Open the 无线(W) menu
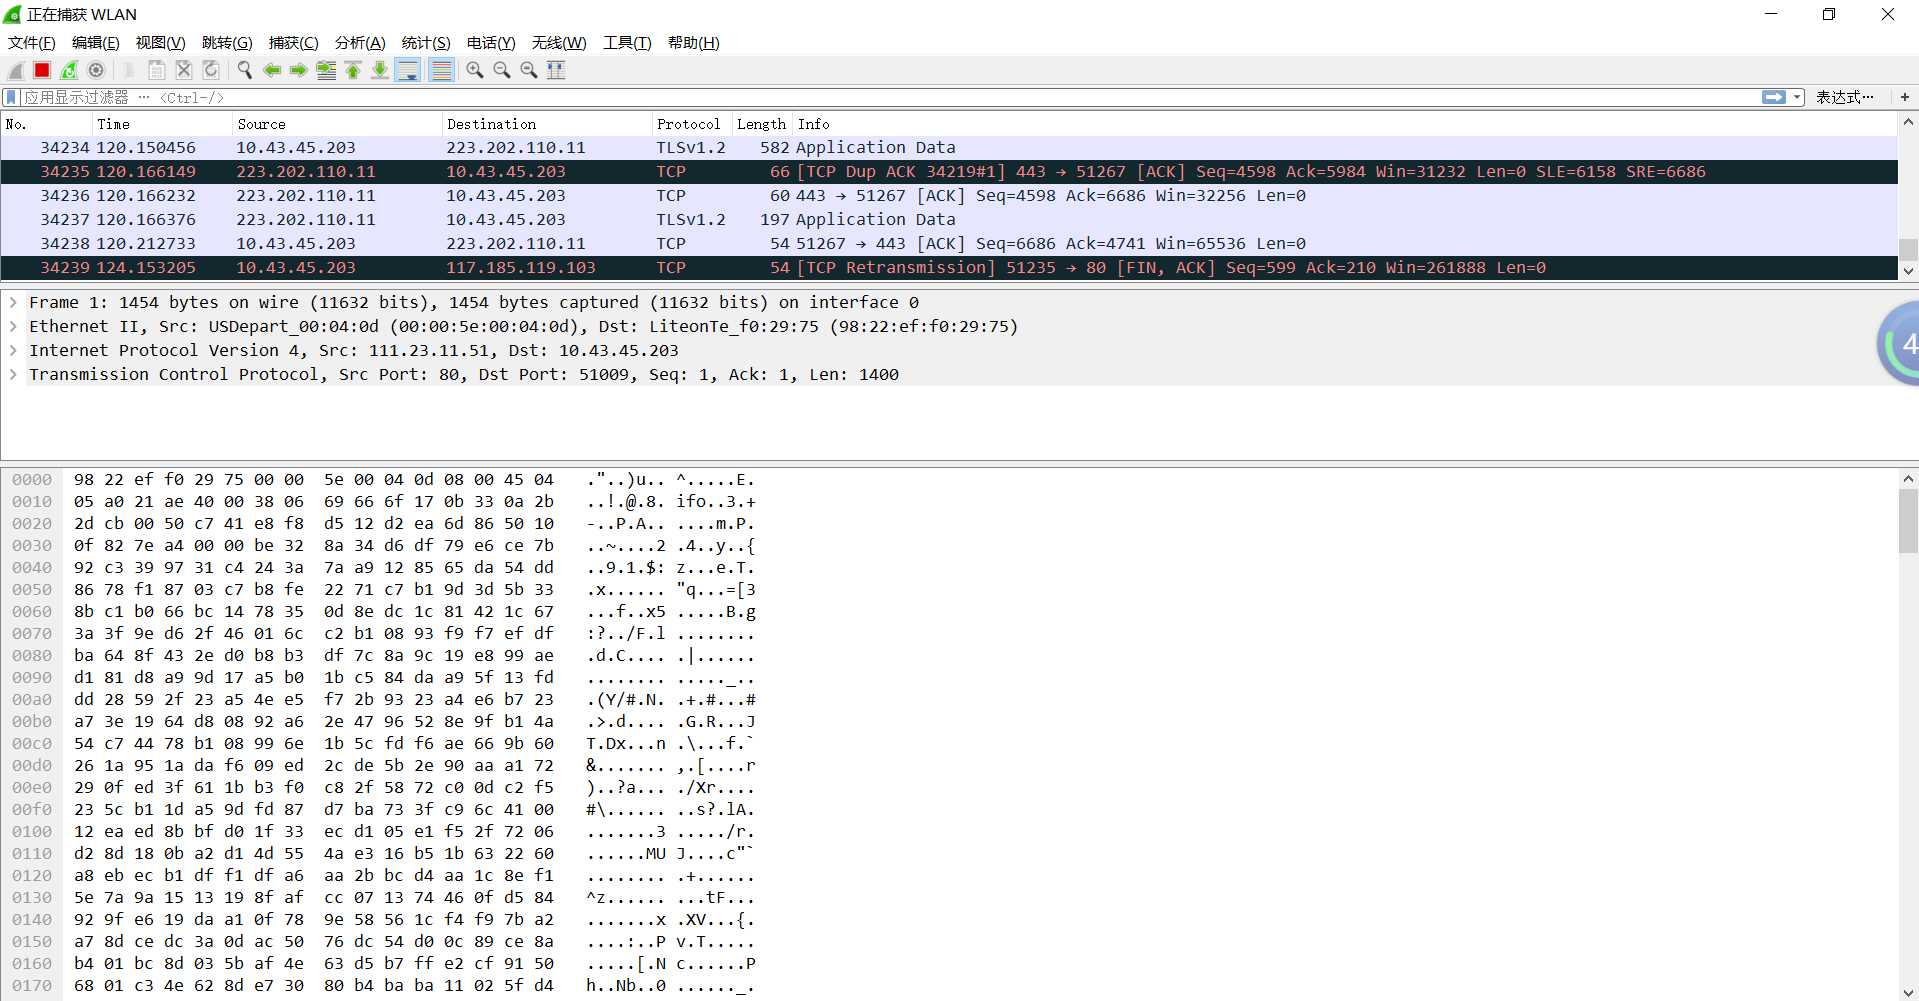The image size is (1919, 1001). pos(559,42)
